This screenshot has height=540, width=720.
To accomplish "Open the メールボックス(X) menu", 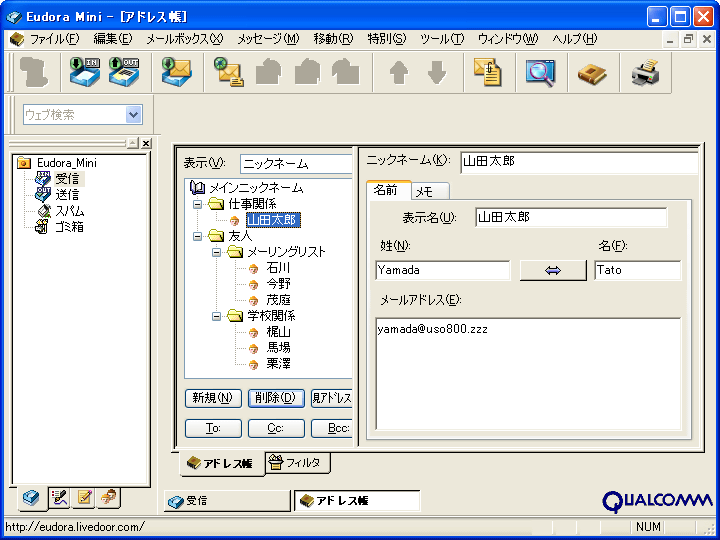I will point(185,39).
